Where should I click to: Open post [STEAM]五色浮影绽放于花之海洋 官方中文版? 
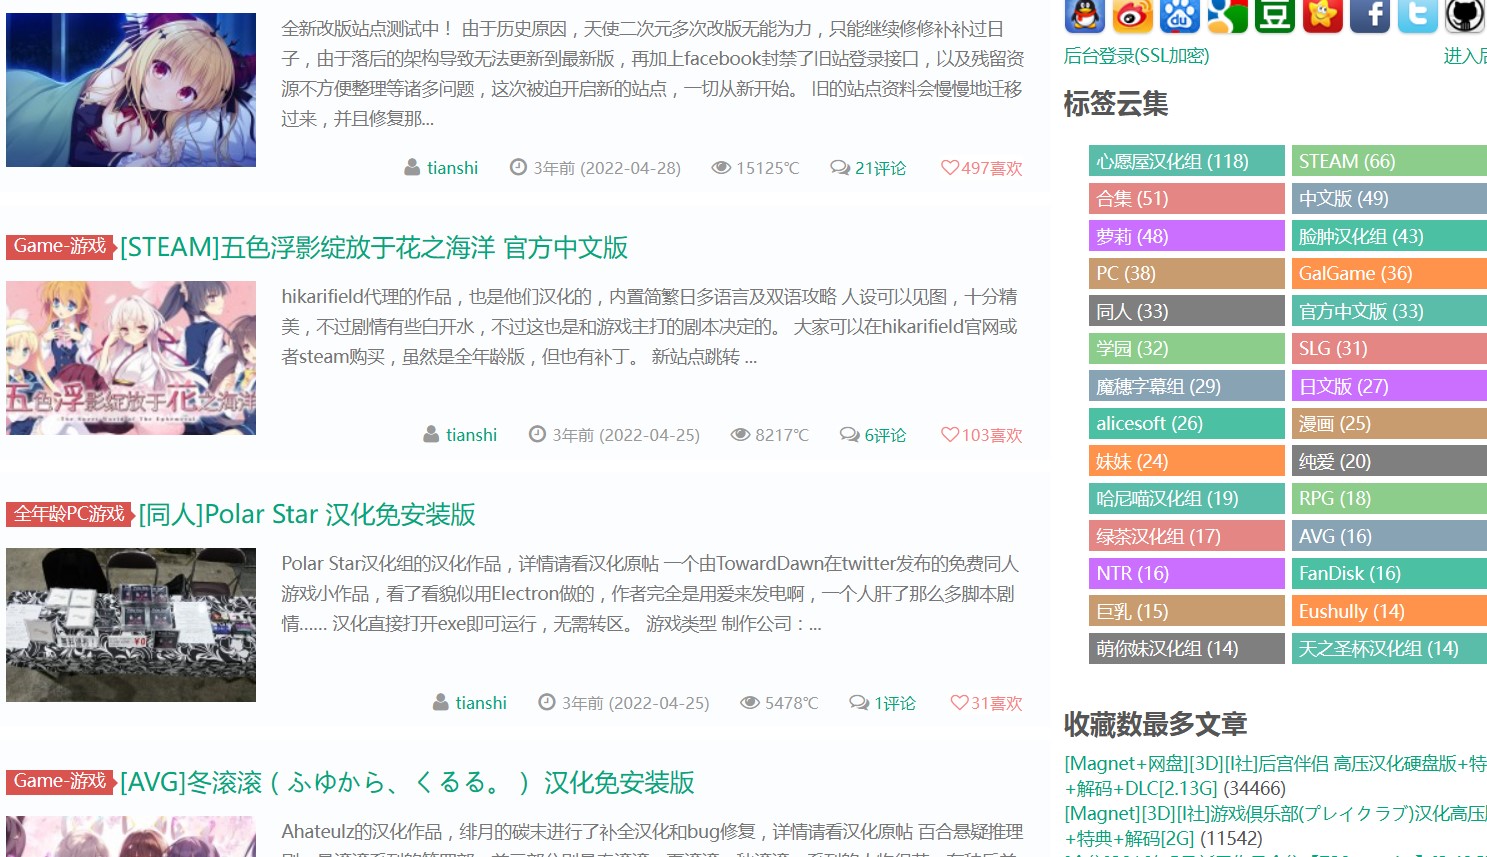pos(374,247)
